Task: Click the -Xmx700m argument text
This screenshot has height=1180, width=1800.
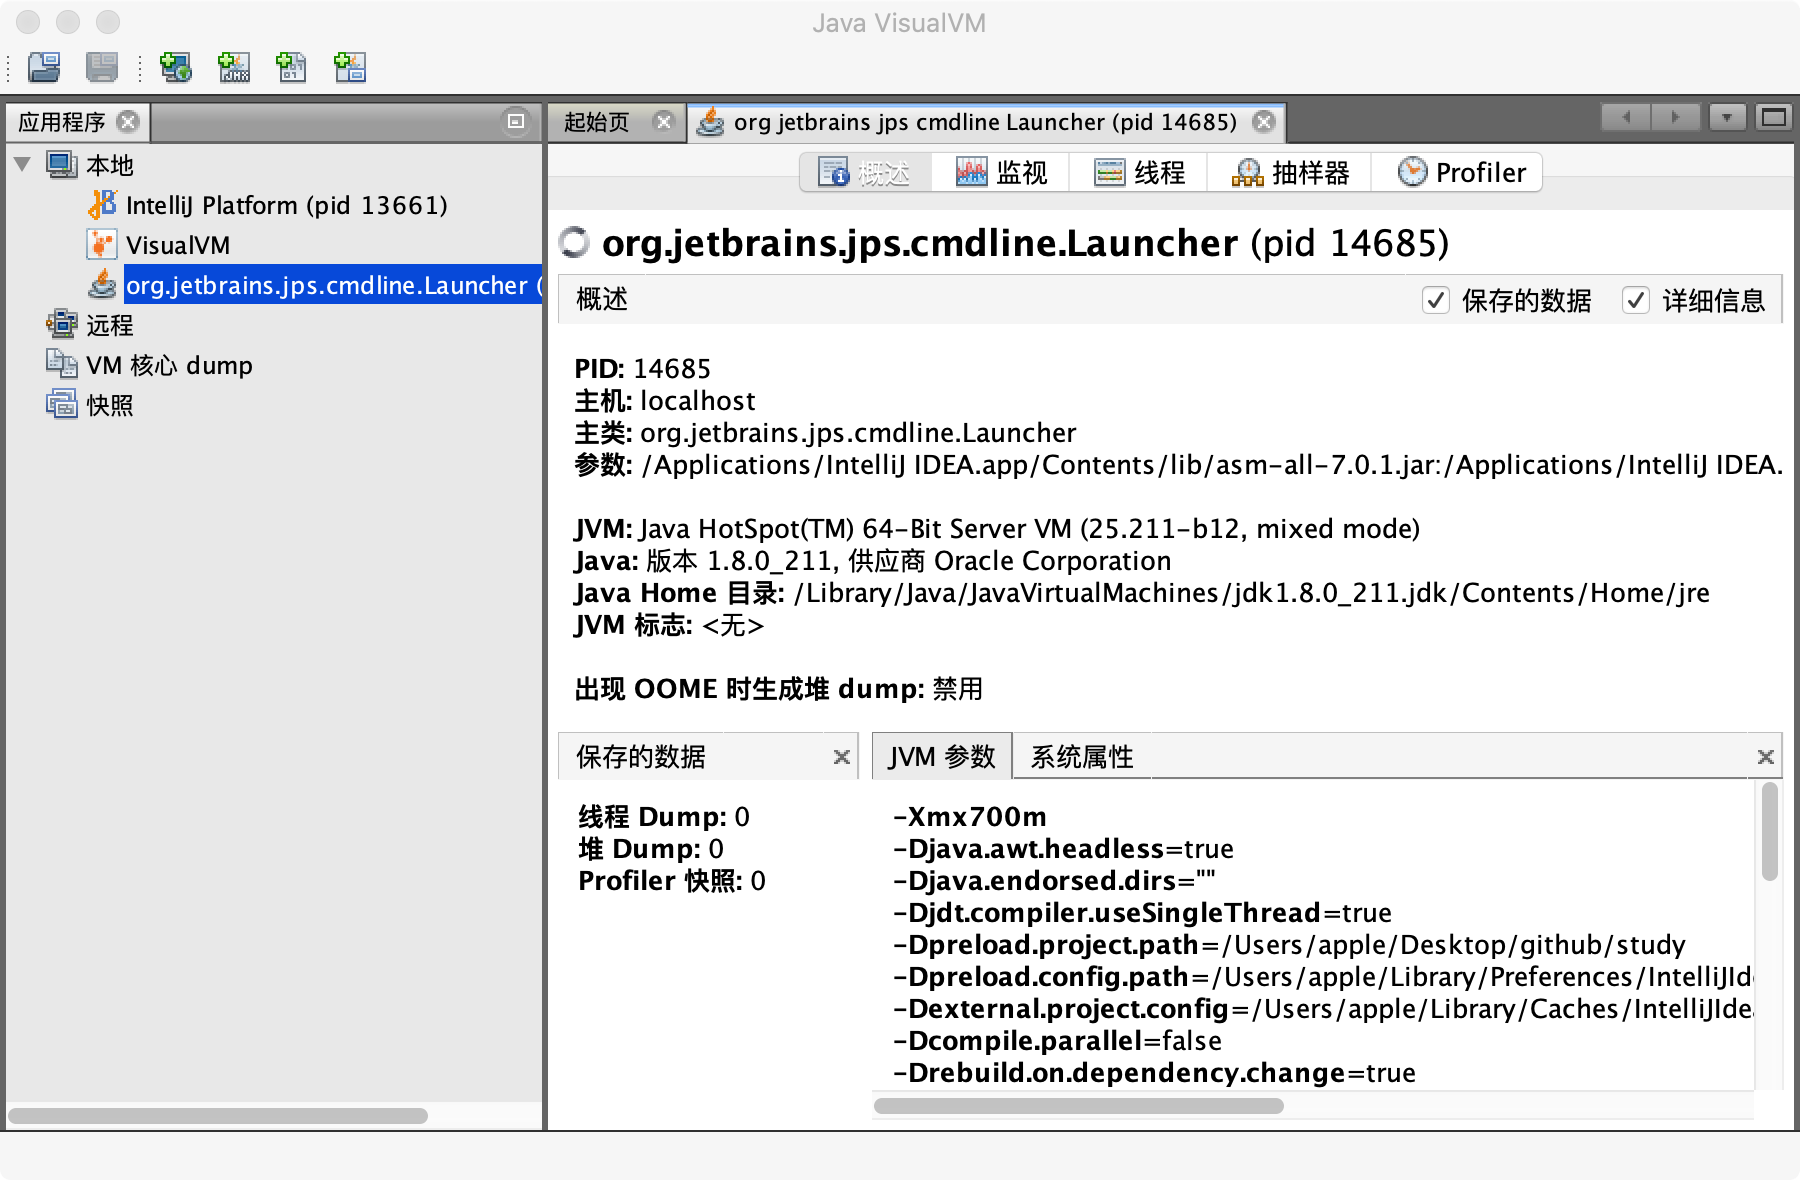Action: [x=970, y=816]
